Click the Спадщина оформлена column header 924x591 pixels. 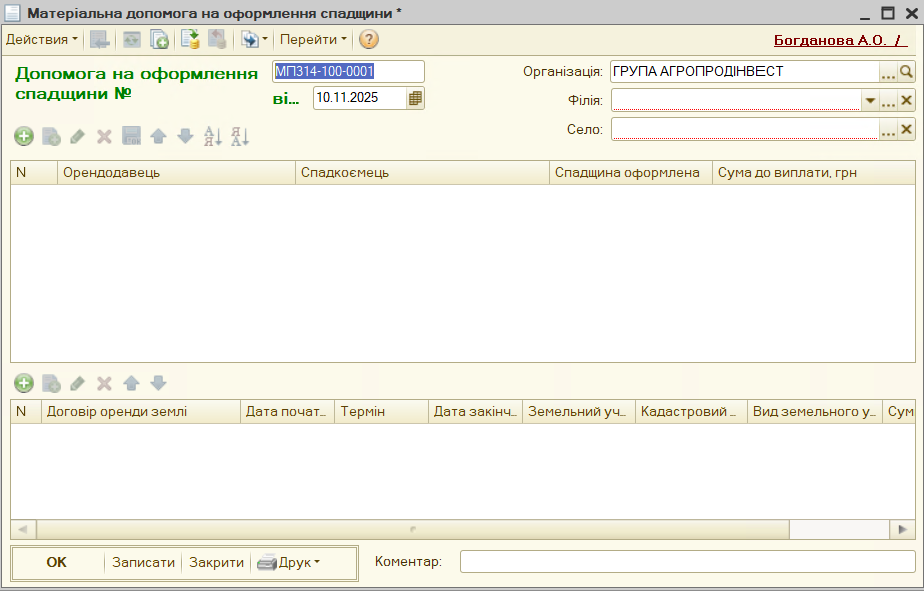(631, 173)
